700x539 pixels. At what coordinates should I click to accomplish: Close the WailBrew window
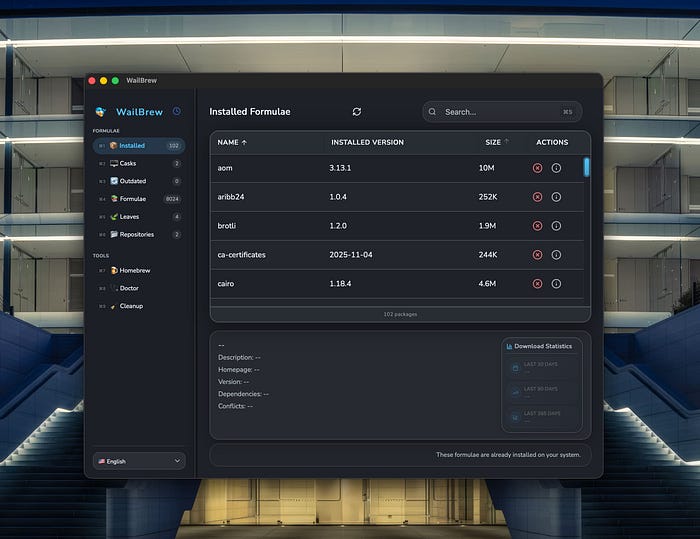92,80
